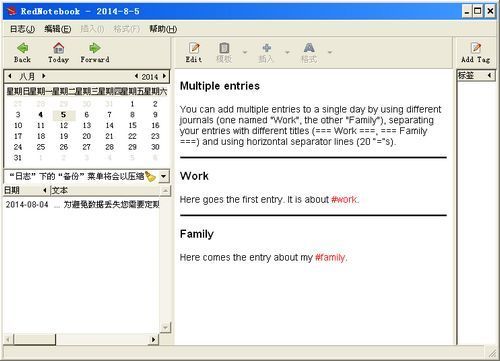Screen dimensions: 500x361
Task: Open the Journal (日志) menu
Action: click(x=22, y=29)
